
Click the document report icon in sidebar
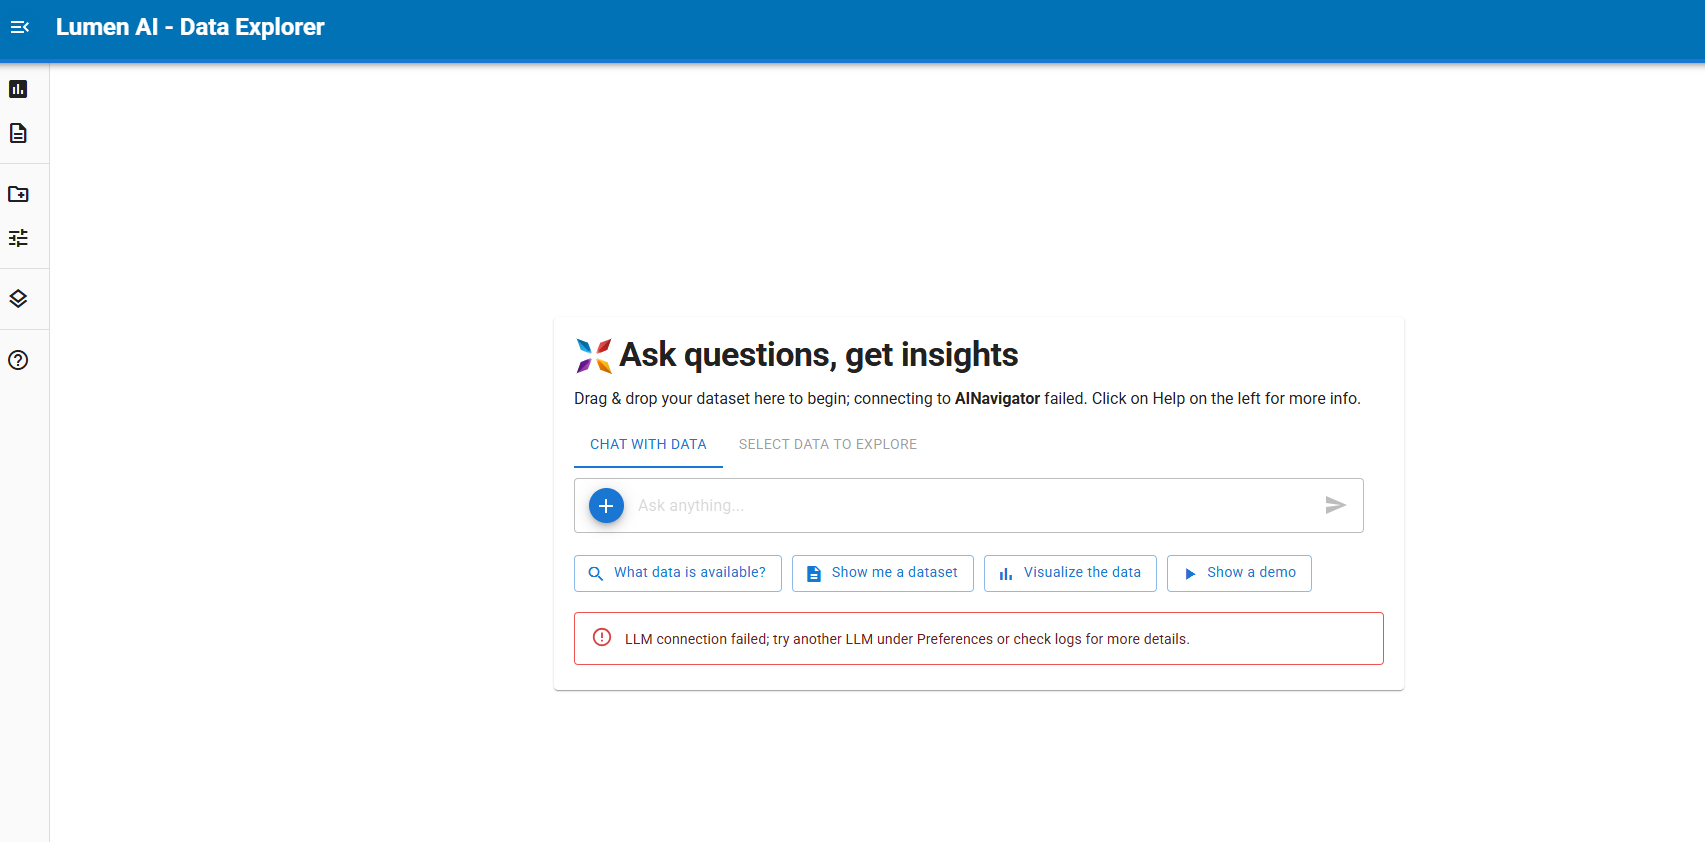click(x=18, y=133)
